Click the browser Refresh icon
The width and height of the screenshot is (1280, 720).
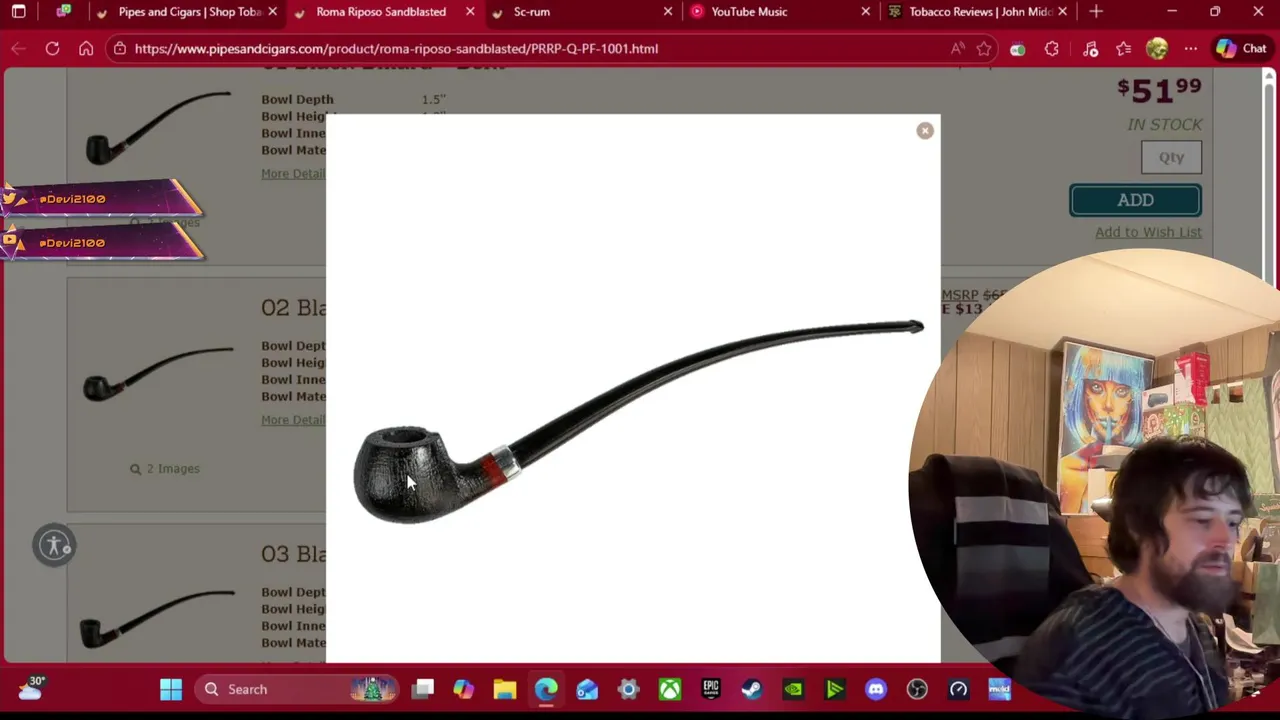(x=52, y=48)
